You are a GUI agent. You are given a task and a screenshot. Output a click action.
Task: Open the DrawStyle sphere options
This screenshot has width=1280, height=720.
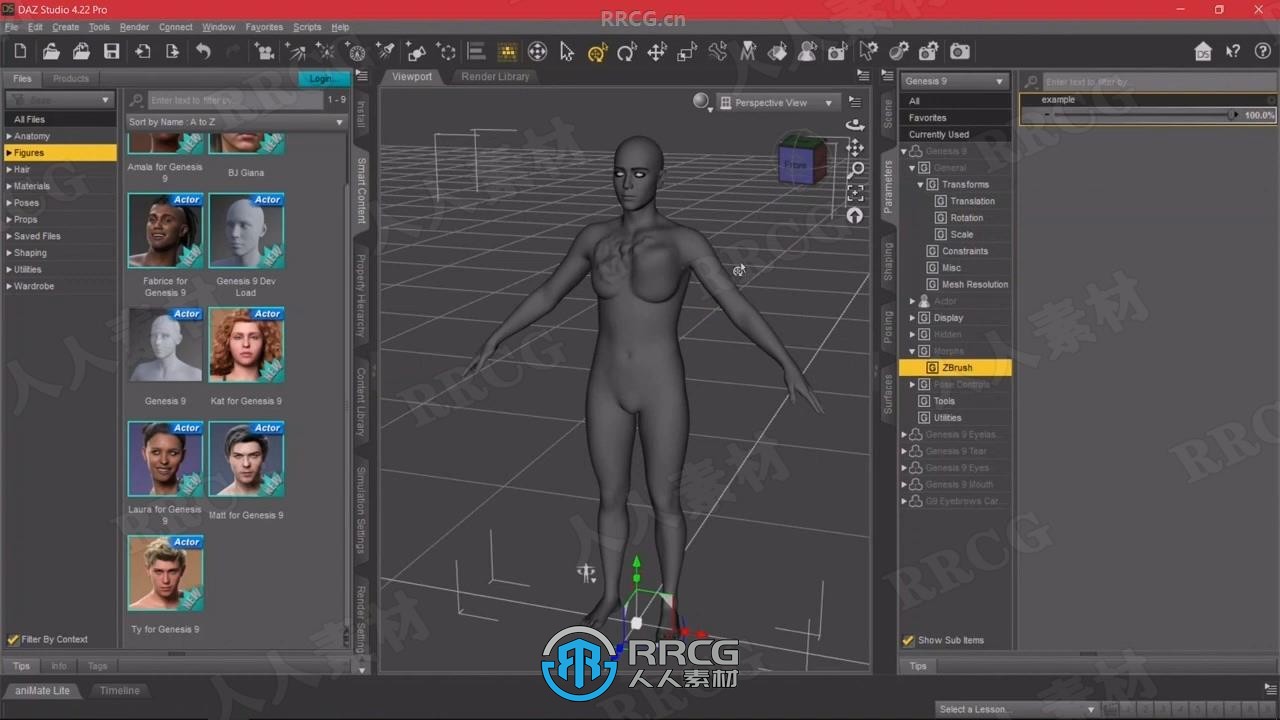(x=703, y=102)
